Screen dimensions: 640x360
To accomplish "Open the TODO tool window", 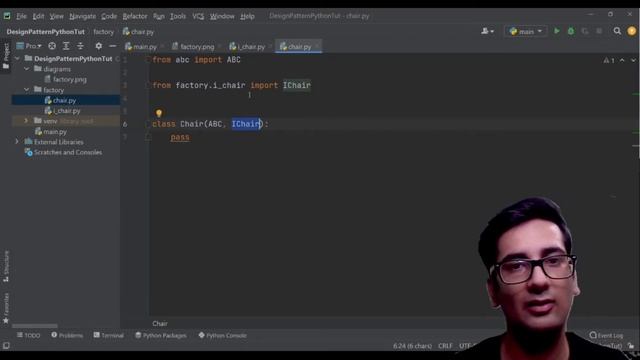I will click(29, 336).
